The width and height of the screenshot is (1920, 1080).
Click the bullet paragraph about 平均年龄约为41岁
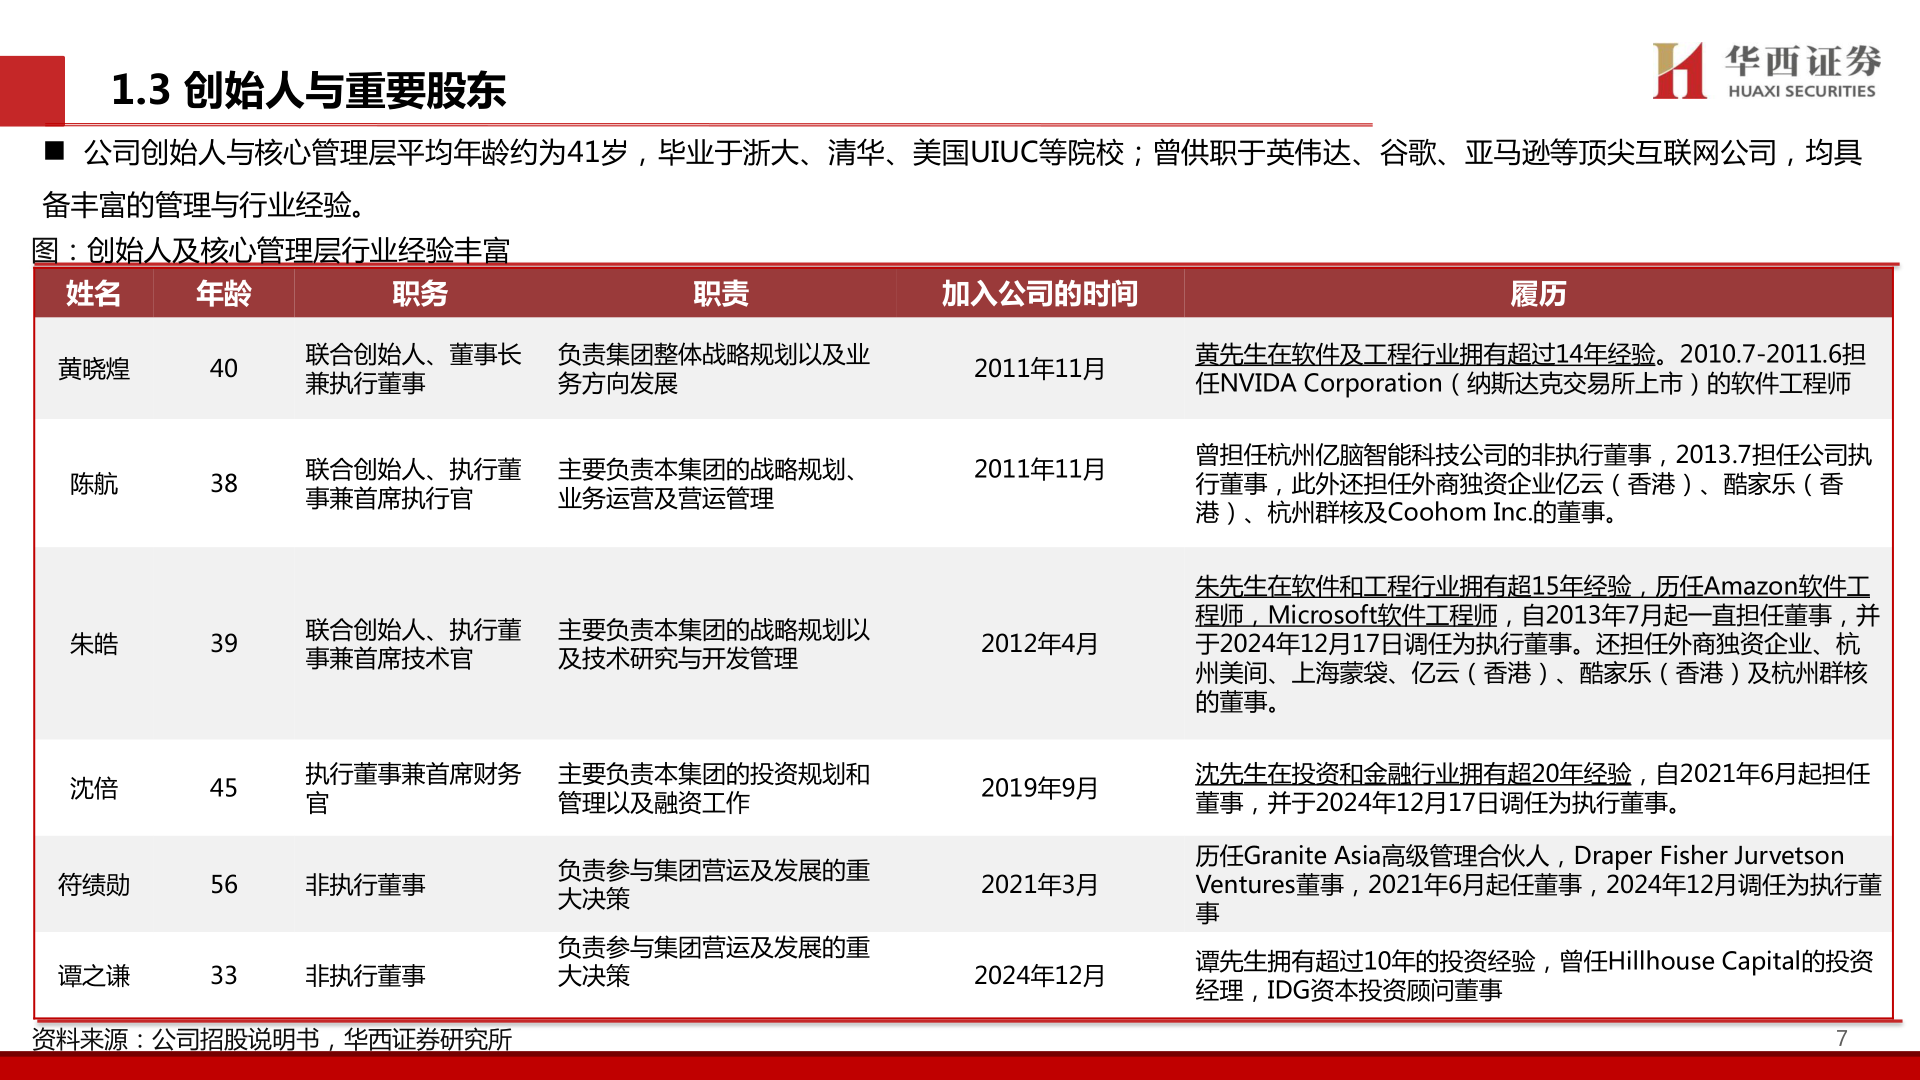click(x=952, y=179)
